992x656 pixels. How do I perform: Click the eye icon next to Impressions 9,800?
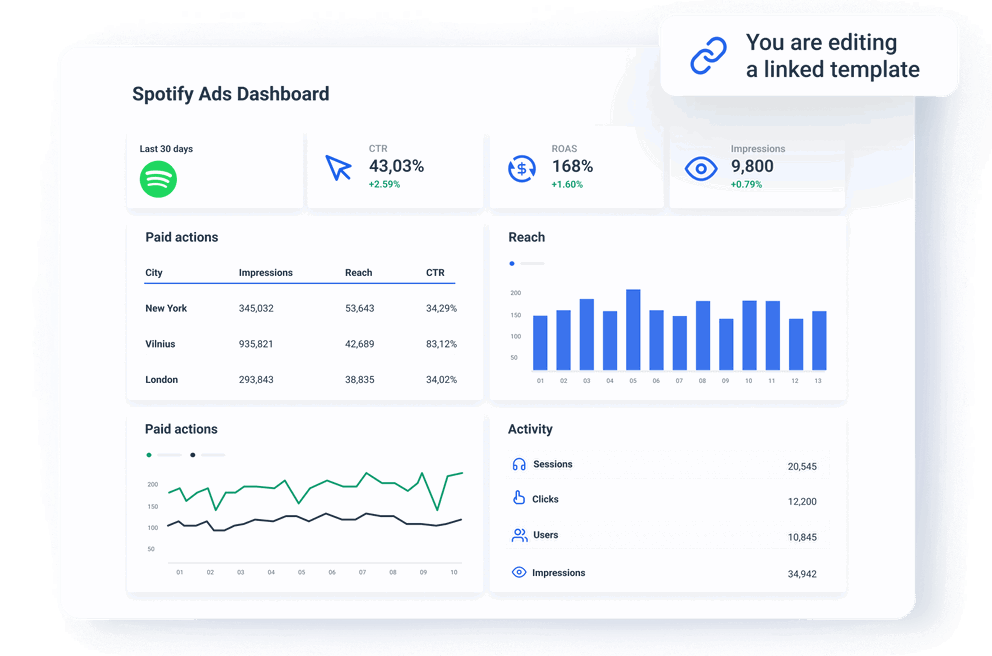click(x=704, y=168)
